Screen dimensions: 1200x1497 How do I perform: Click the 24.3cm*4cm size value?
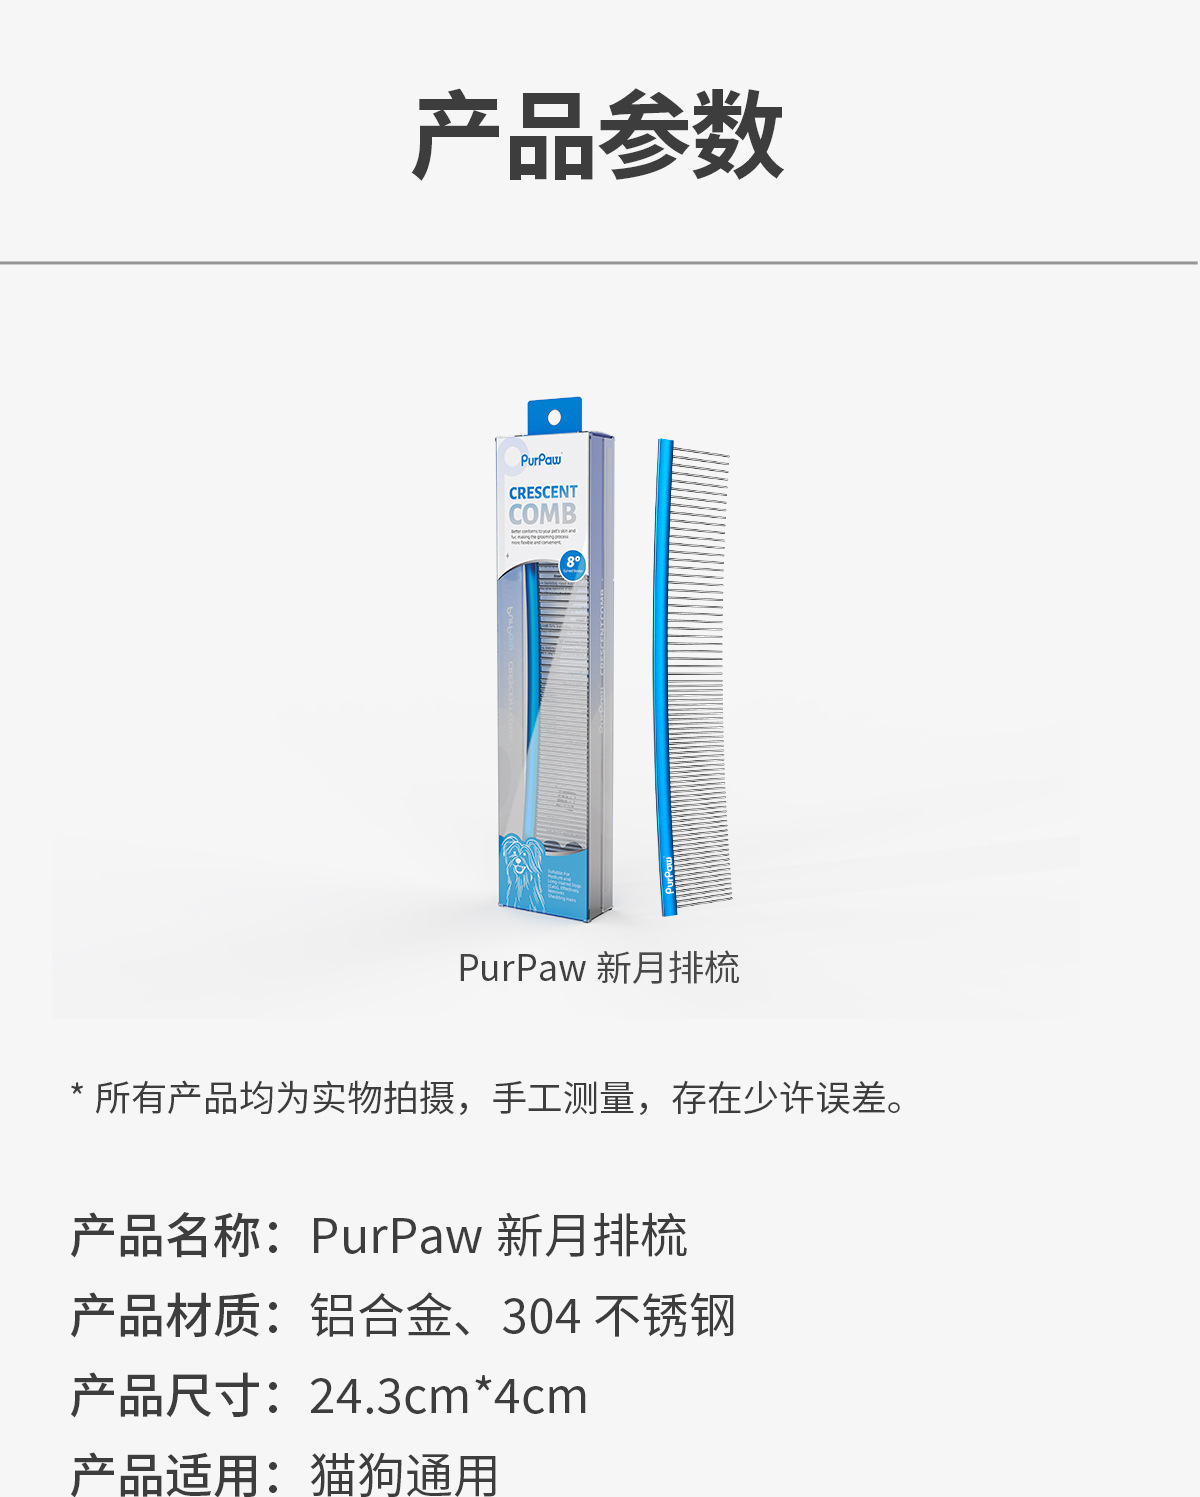coord(449,1396)
